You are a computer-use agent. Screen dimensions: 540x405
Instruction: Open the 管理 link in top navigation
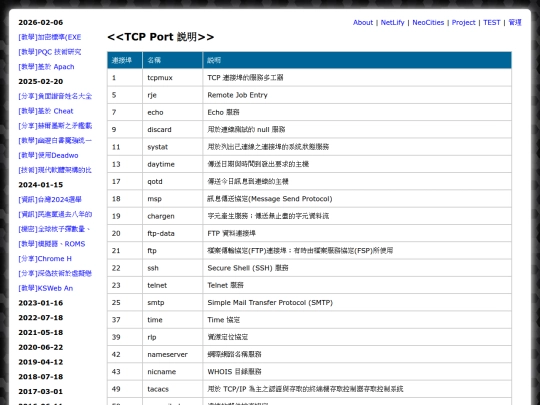click(515, 22)
